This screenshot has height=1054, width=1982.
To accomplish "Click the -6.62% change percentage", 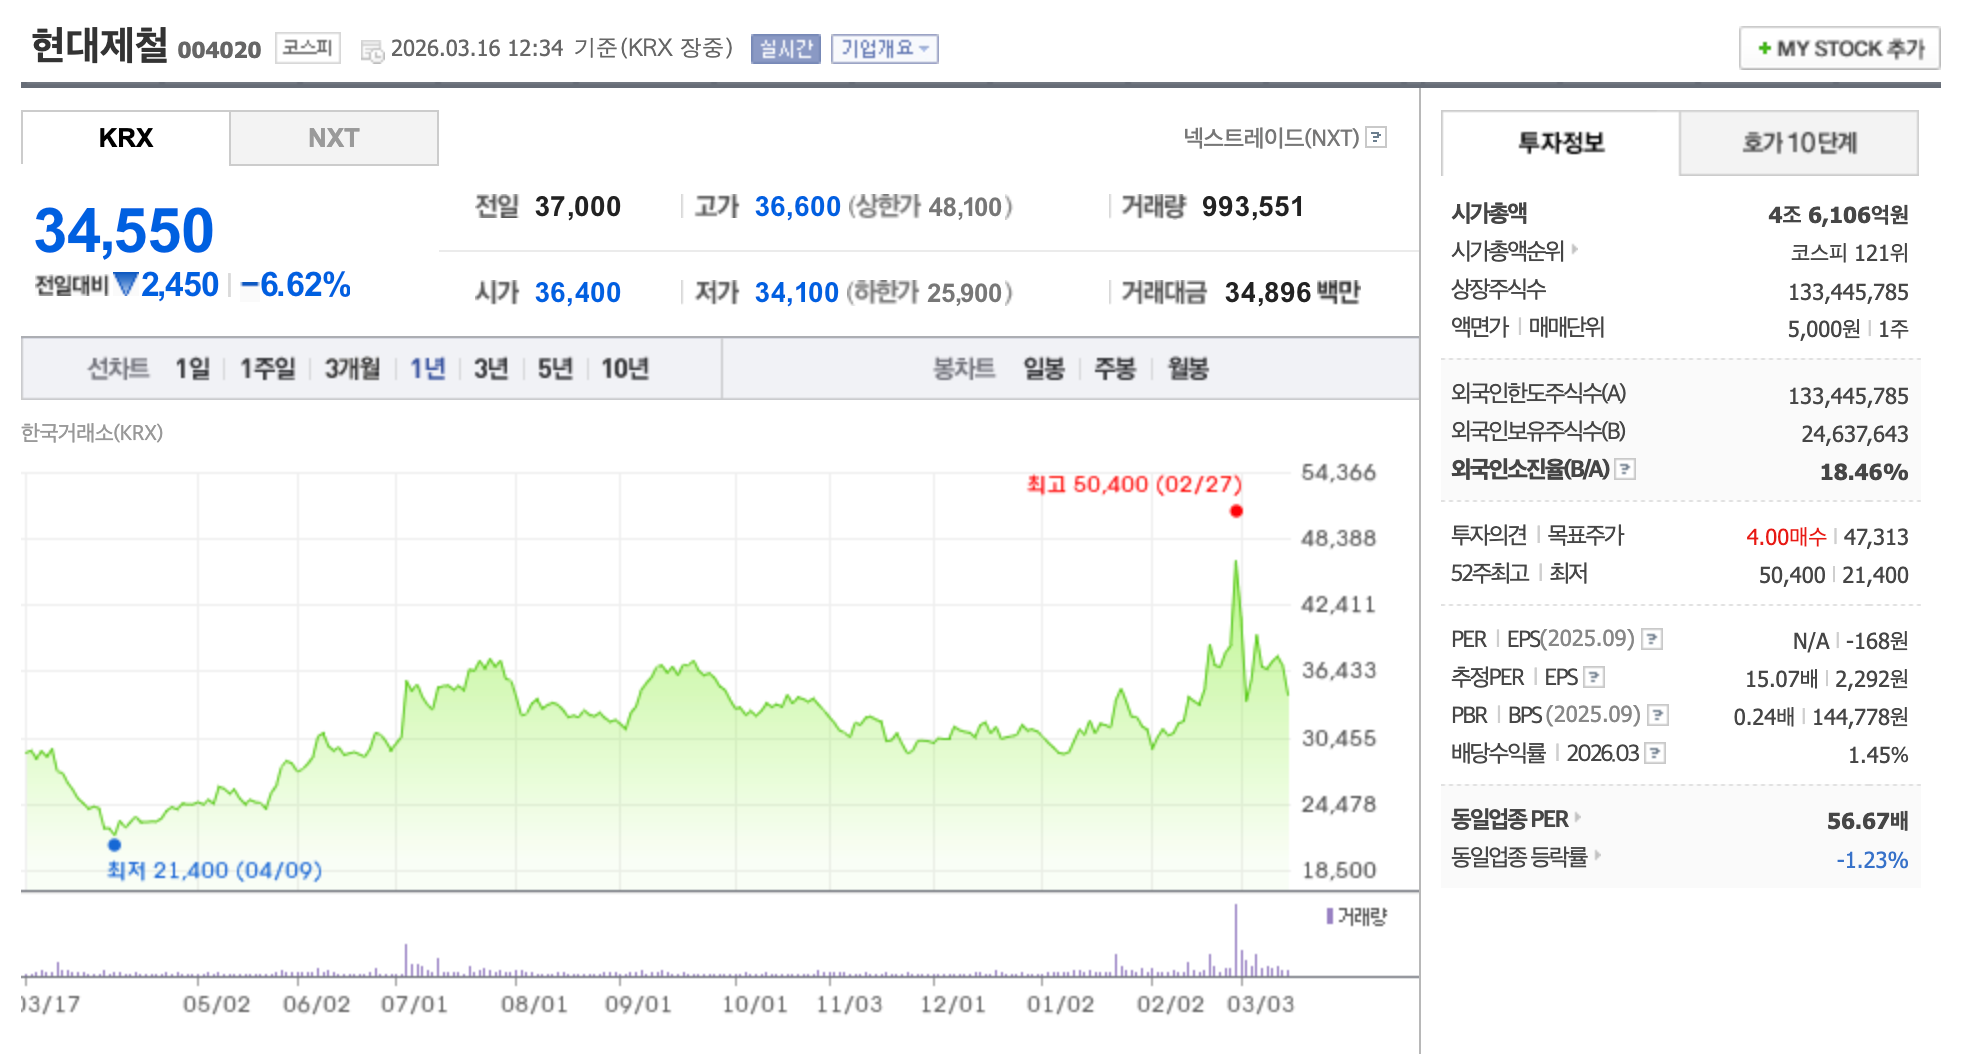I will [x=296, y=285].
